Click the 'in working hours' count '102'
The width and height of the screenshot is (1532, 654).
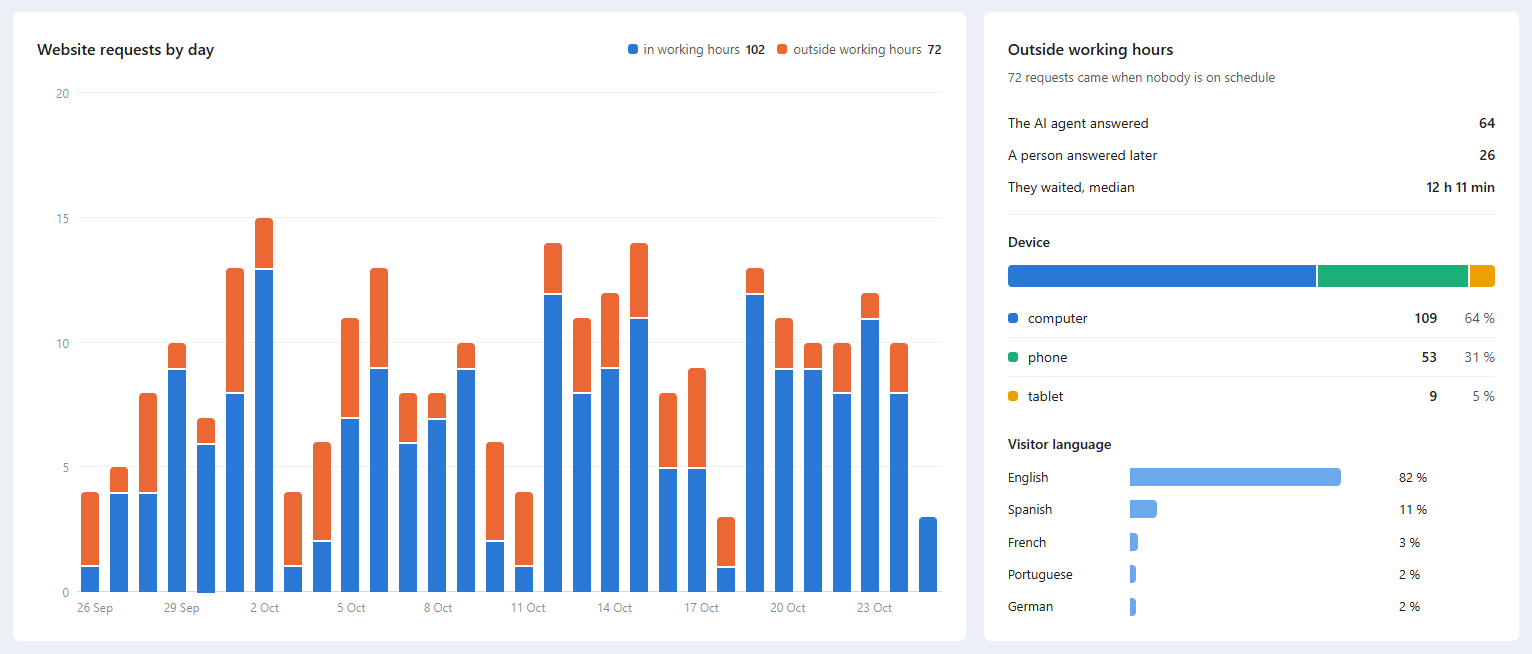click(755, 49)
